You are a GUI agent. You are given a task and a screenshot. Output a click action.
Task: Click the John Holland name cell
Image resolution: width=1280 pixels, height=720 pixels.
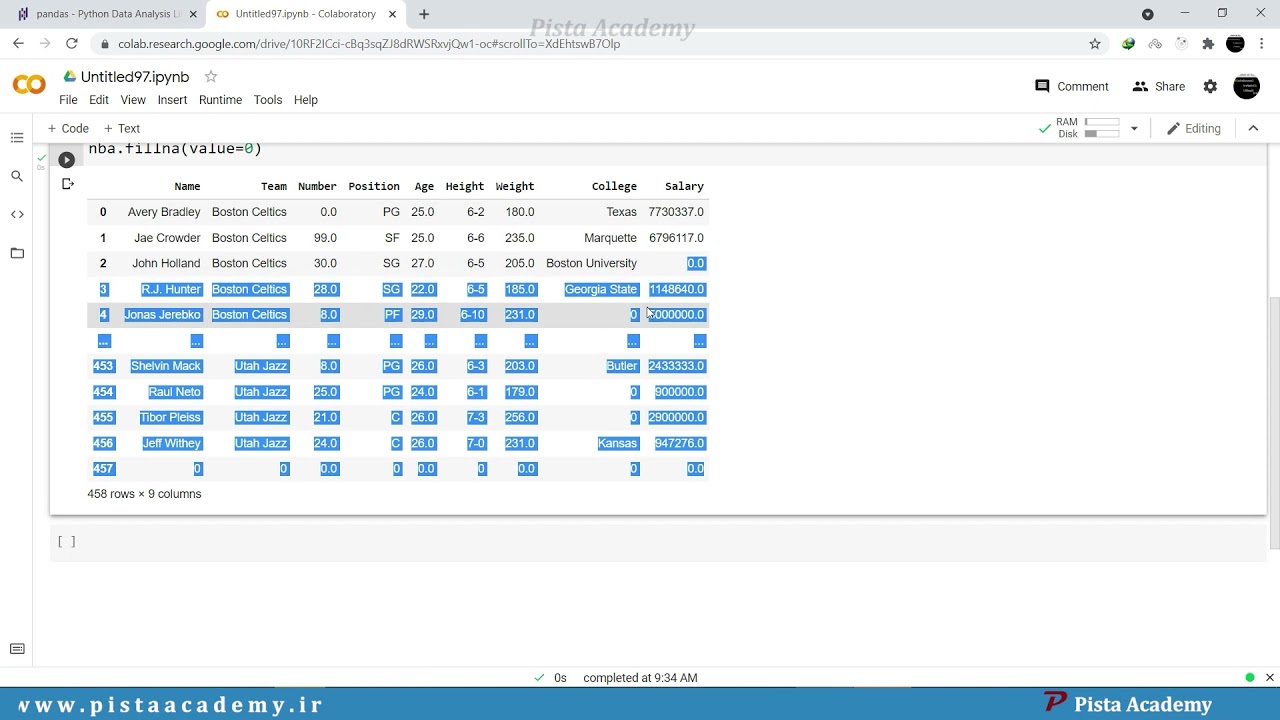click(x=166, y=263)
